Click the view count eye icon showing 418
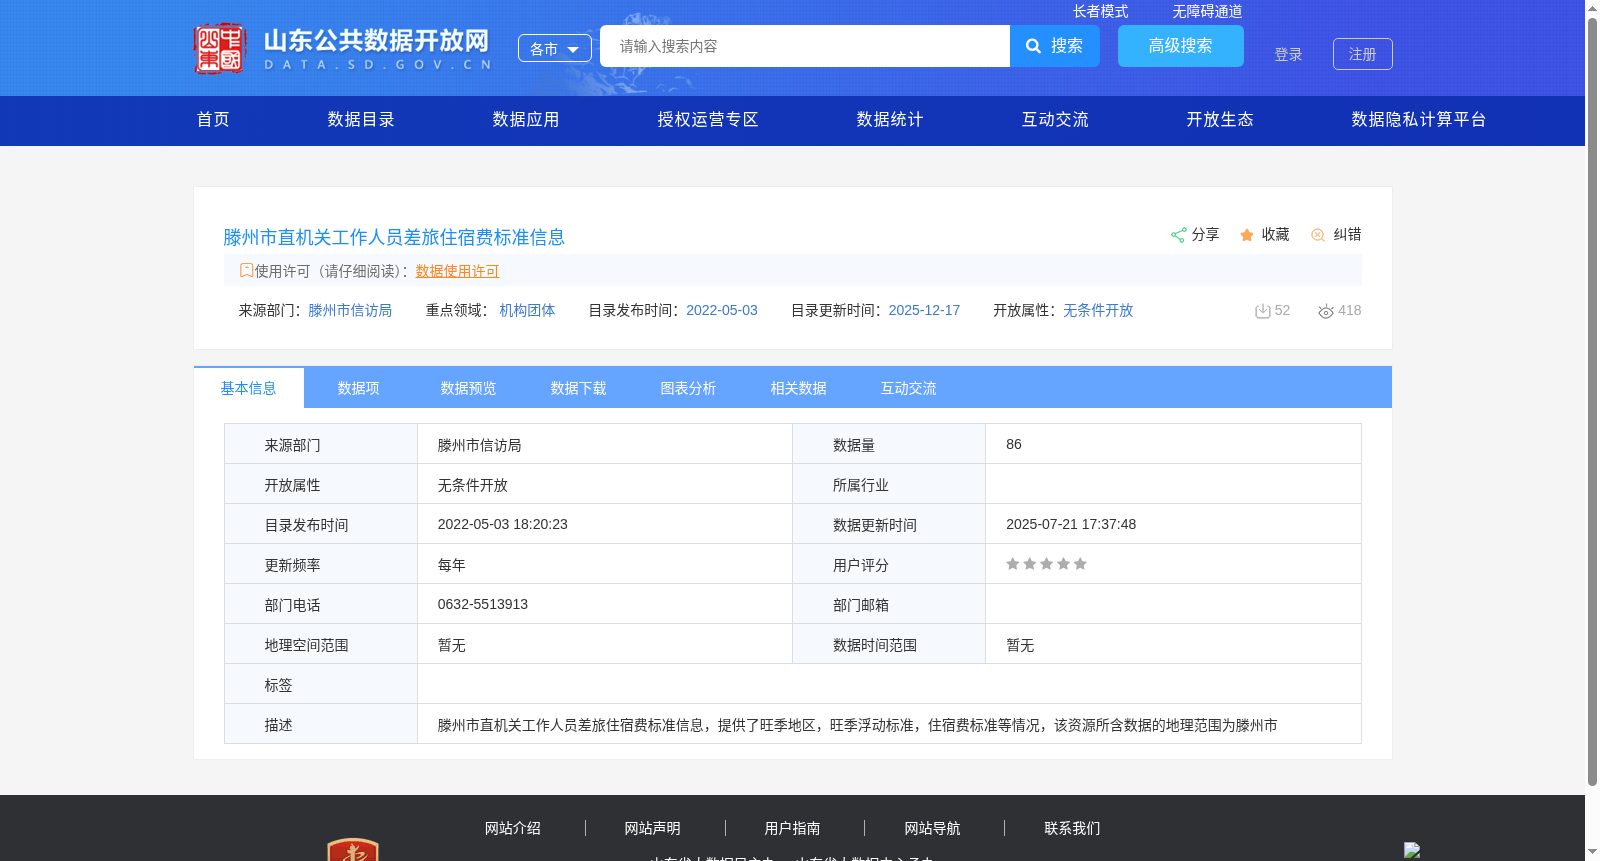Viewport: 1600px width, 861px height. coord(1326,311)
